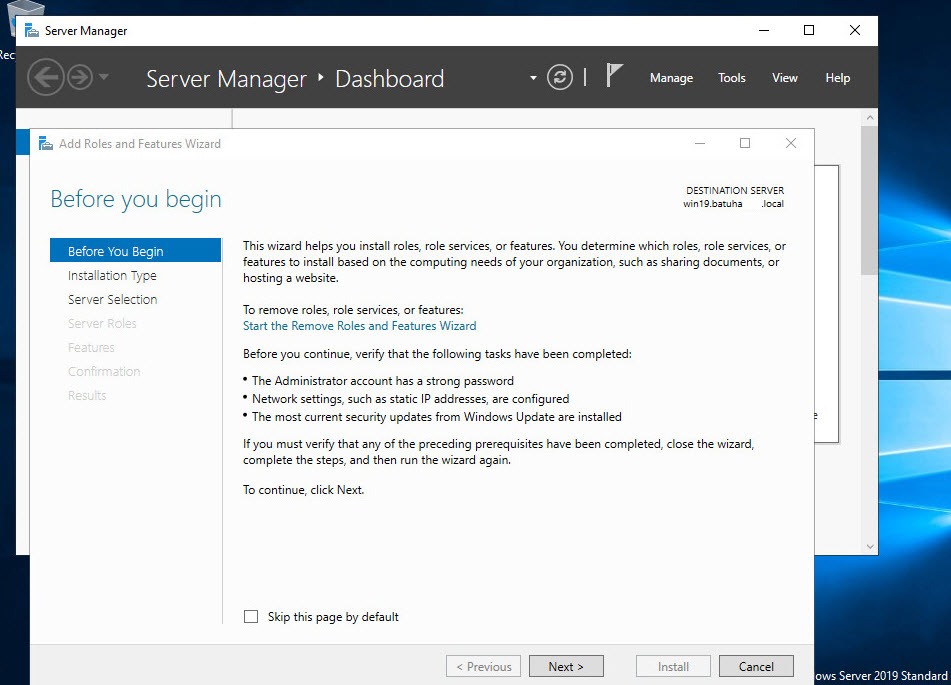Open the dropdown arrow beside the refresh icon

533,78
